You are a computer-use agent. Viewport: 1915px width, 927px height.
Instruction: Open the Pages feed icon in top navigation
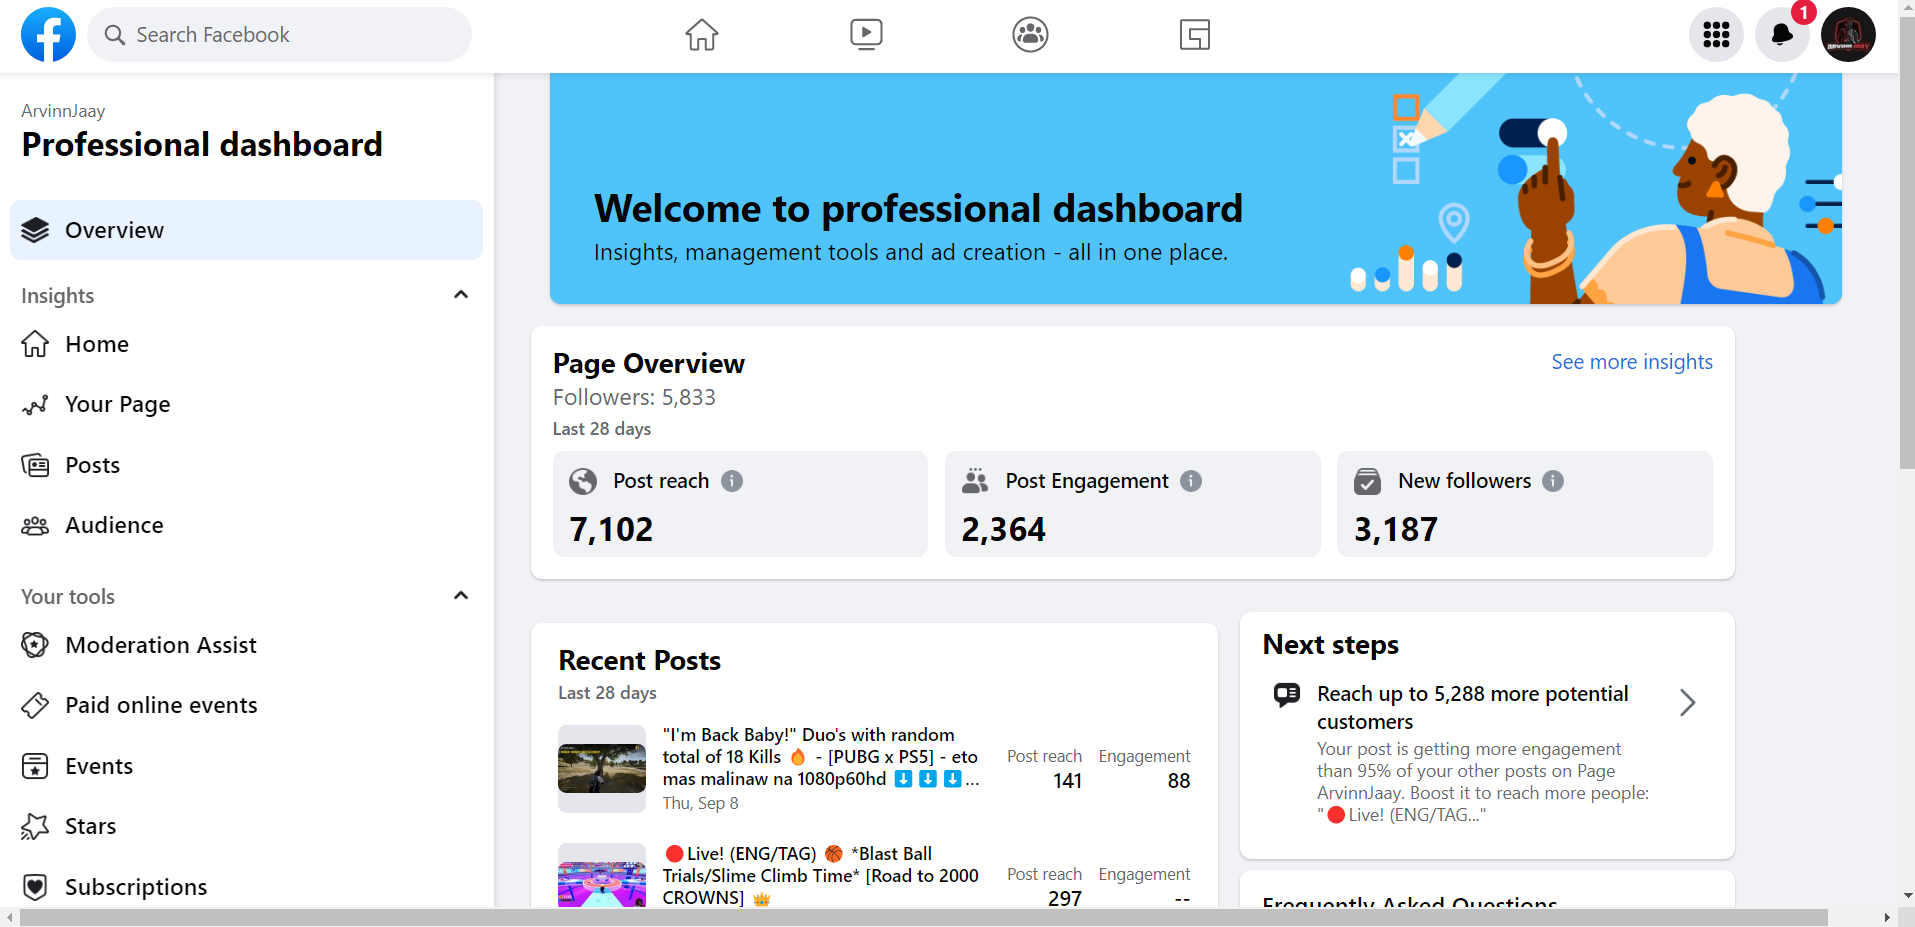tap(1195, 35)
